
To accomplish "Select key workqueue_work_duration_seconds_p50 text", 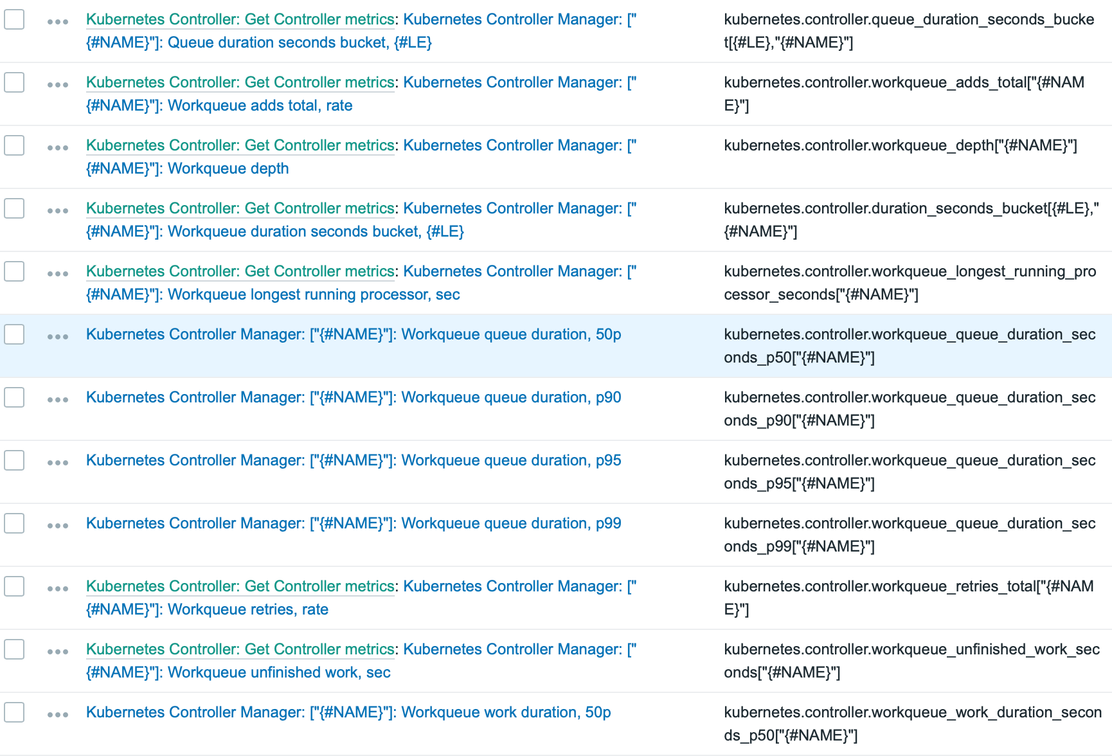I will tap(913, 723).
